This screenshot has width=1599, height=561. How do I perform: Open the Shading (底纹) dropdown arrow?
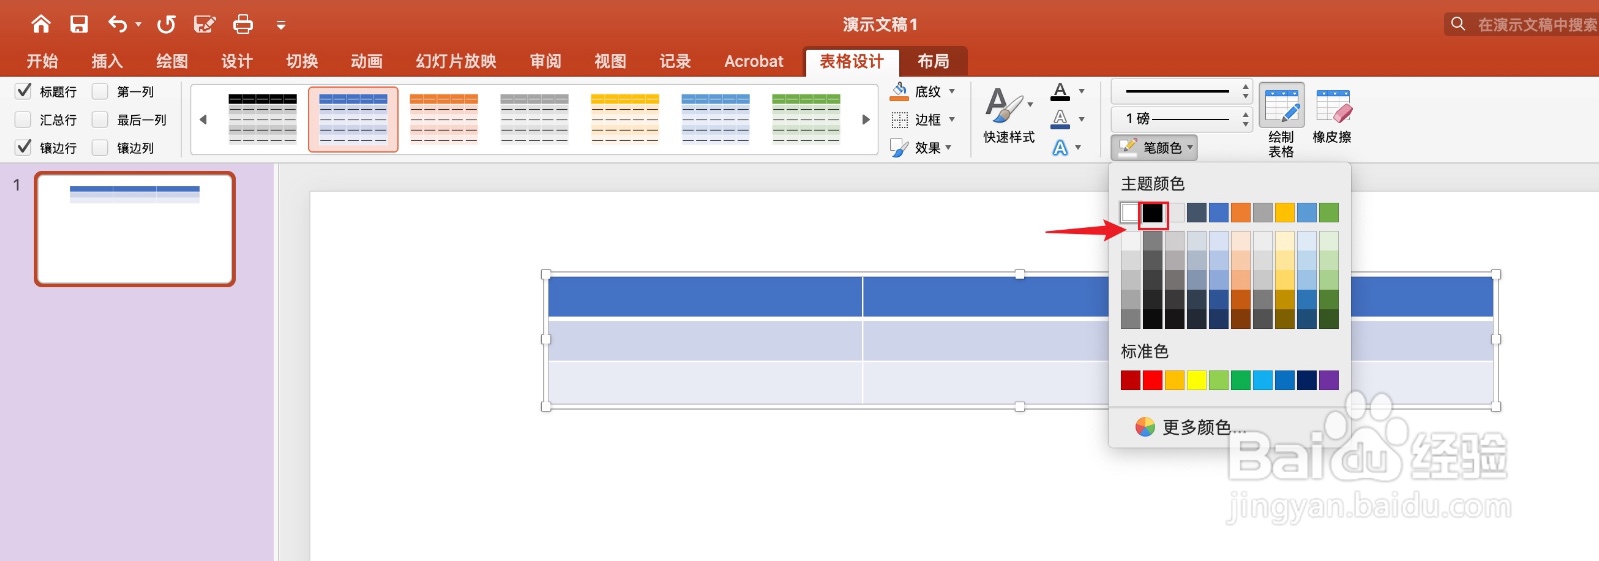click(951, 91)
